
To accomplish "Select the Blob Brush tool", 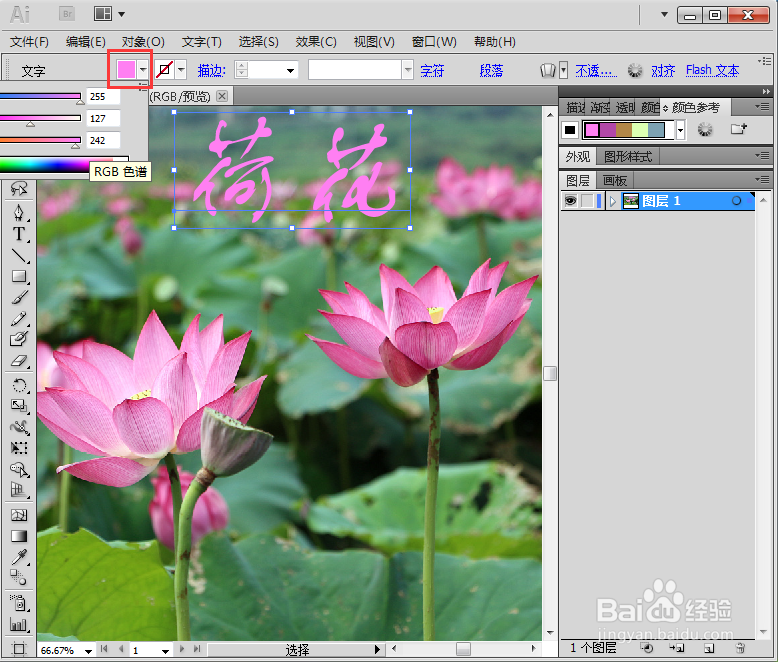I will coord(19,339).
